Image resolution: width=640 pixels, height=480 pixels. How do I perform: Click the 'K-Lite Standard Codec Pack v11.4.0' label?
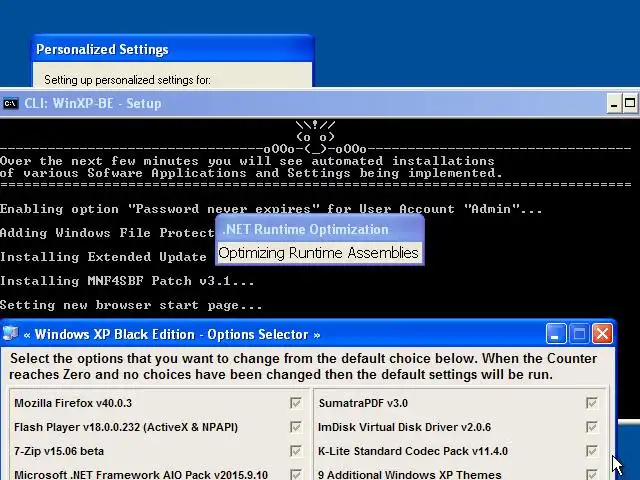[x=413, y=451]
